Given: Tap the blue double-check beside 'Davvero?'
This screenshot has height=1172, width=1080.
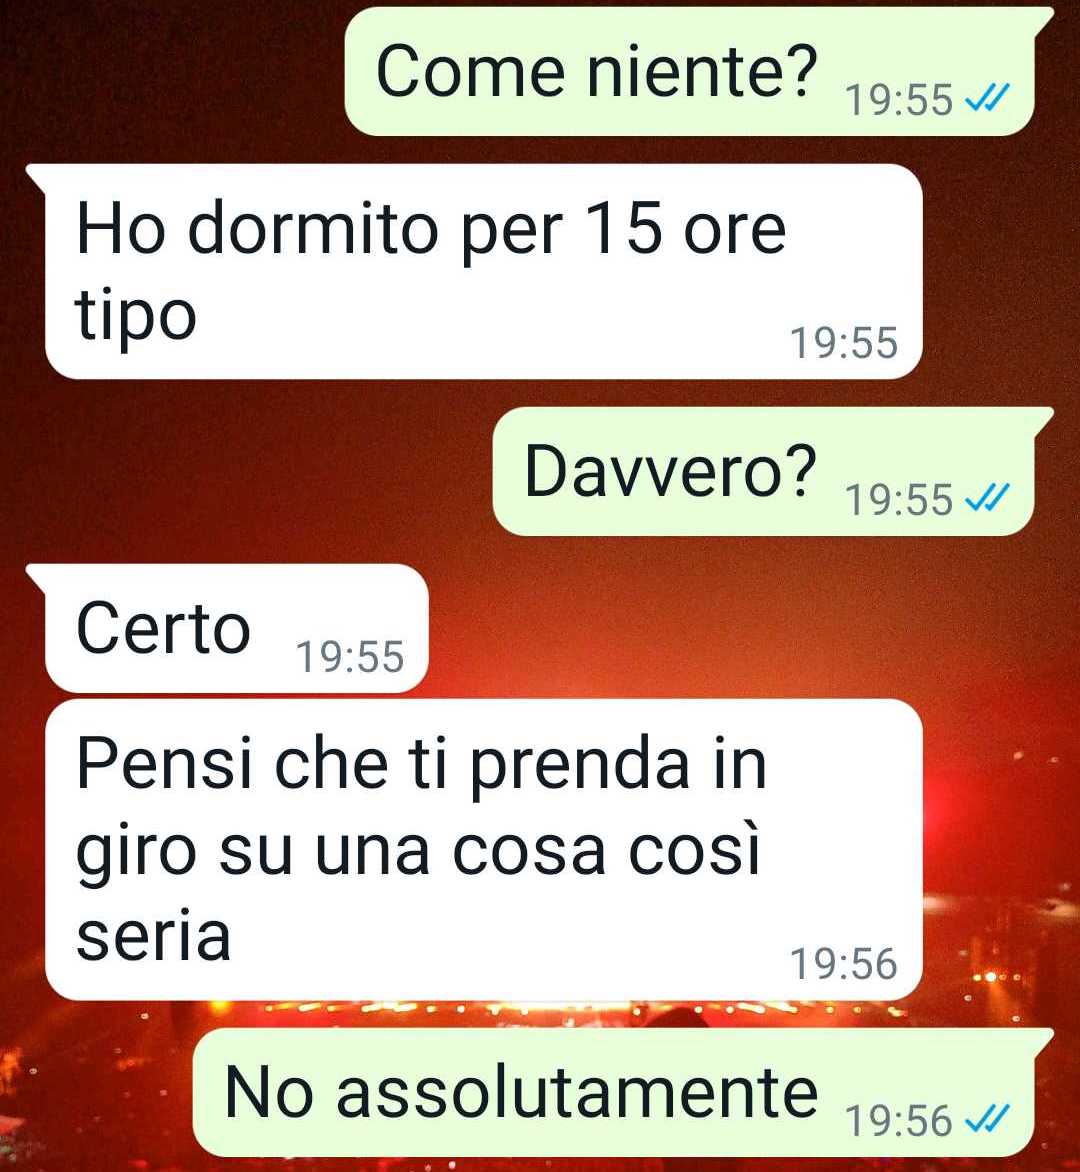Looking at the screenshot, I should click(987, 497).
